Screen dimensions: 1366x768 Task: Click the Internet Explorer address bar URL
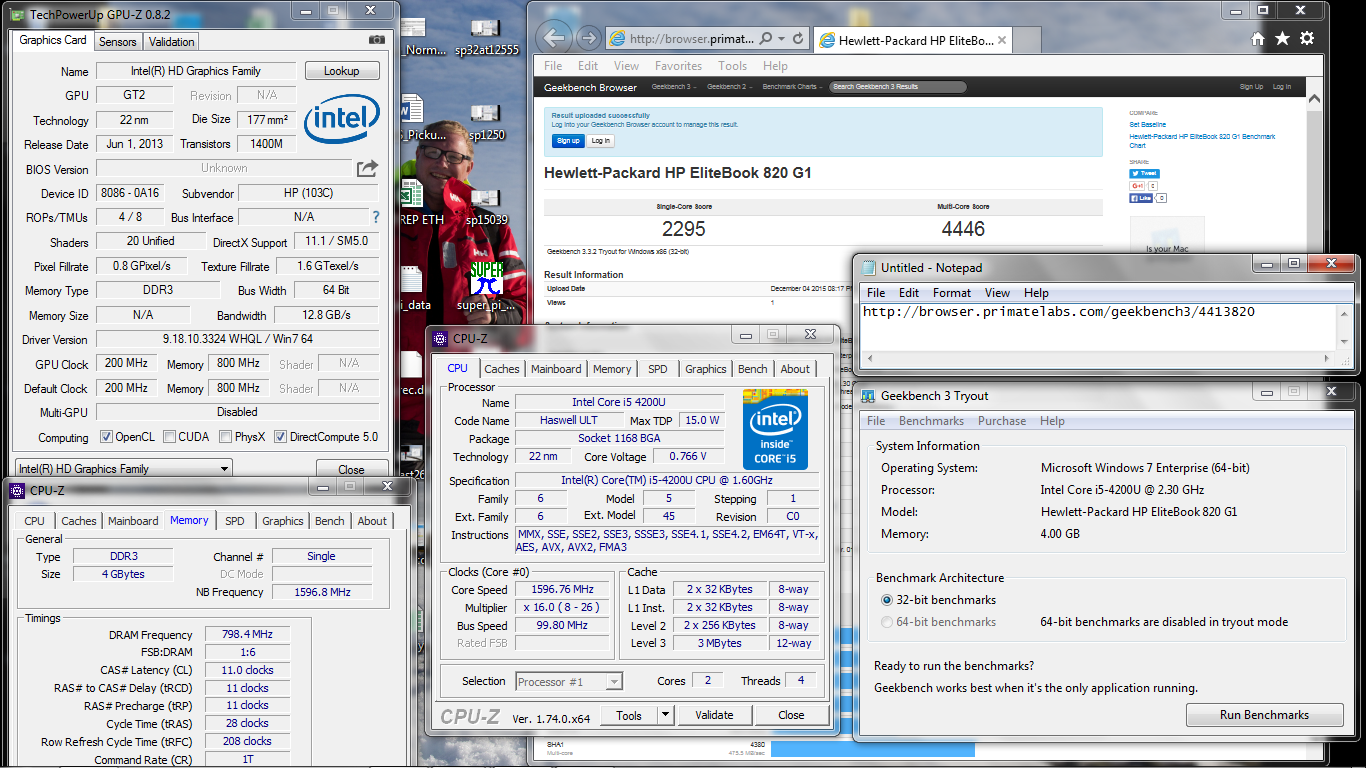click(691, 39)
